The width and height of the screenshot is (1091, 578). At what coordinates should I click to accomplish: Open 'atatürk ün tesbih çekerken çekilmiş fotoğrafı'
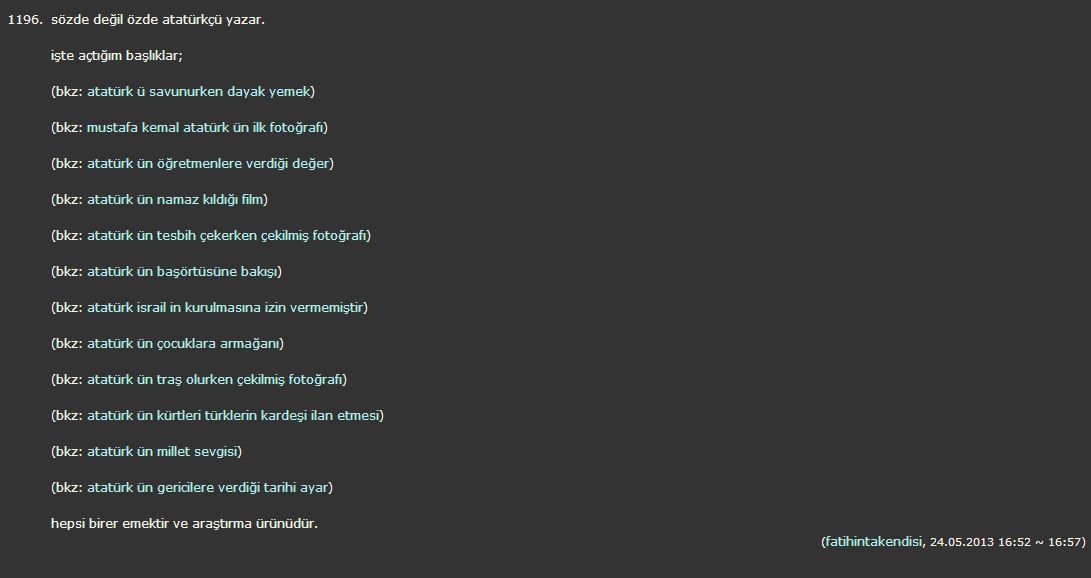coord(228,235)
